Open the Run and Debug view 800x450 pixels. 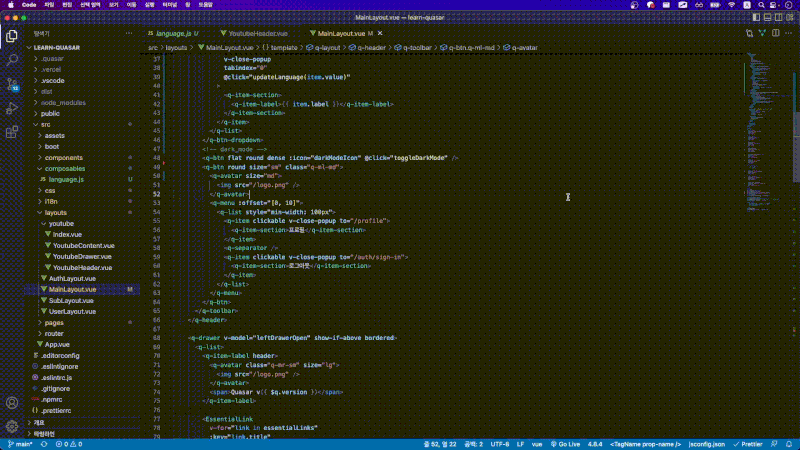tap(12, 108)
